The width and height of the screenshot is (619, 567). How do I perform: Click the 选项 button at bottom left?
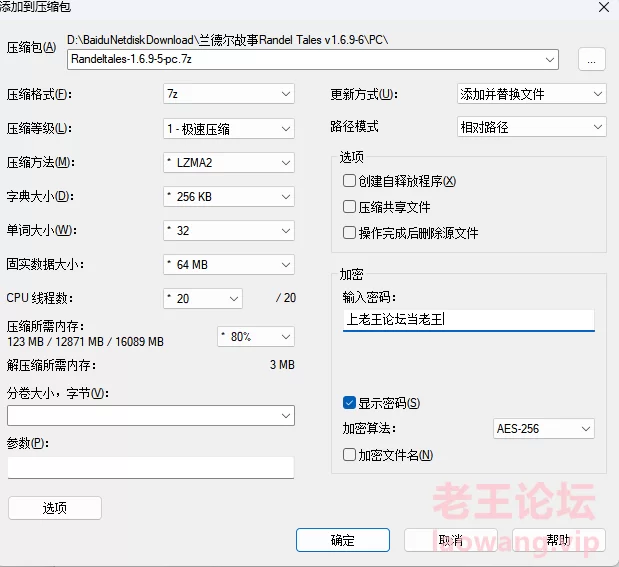coord(55,508)
